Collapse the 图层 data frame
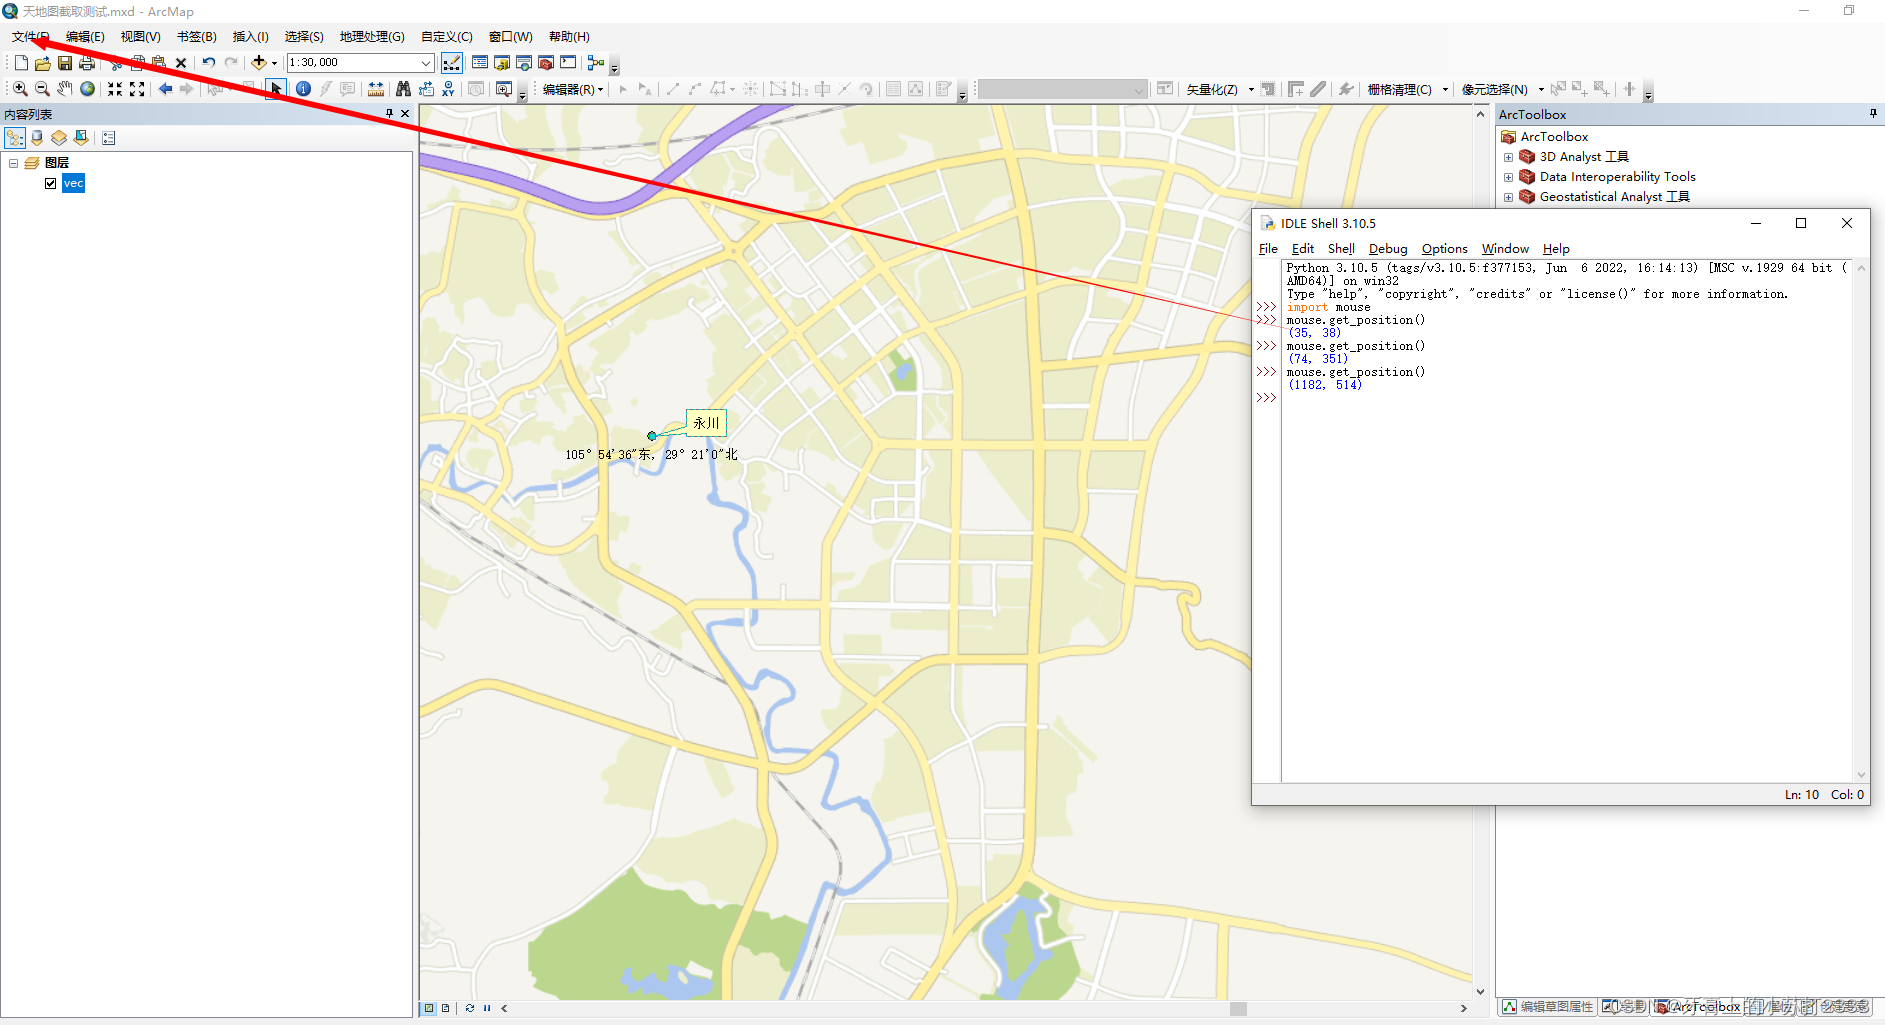This screenshot has width=1885, height=1025. tap(13, 163)
